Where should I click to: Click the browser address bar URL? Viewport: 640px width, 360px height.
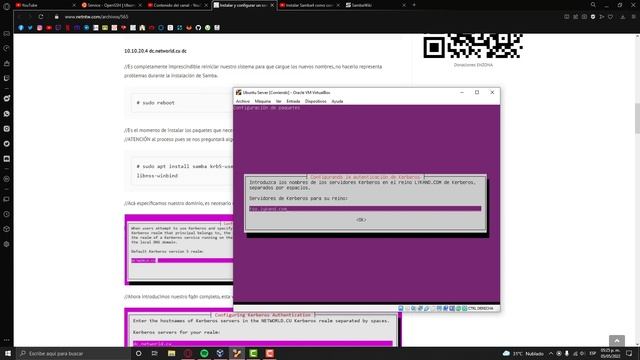[97, 17]
